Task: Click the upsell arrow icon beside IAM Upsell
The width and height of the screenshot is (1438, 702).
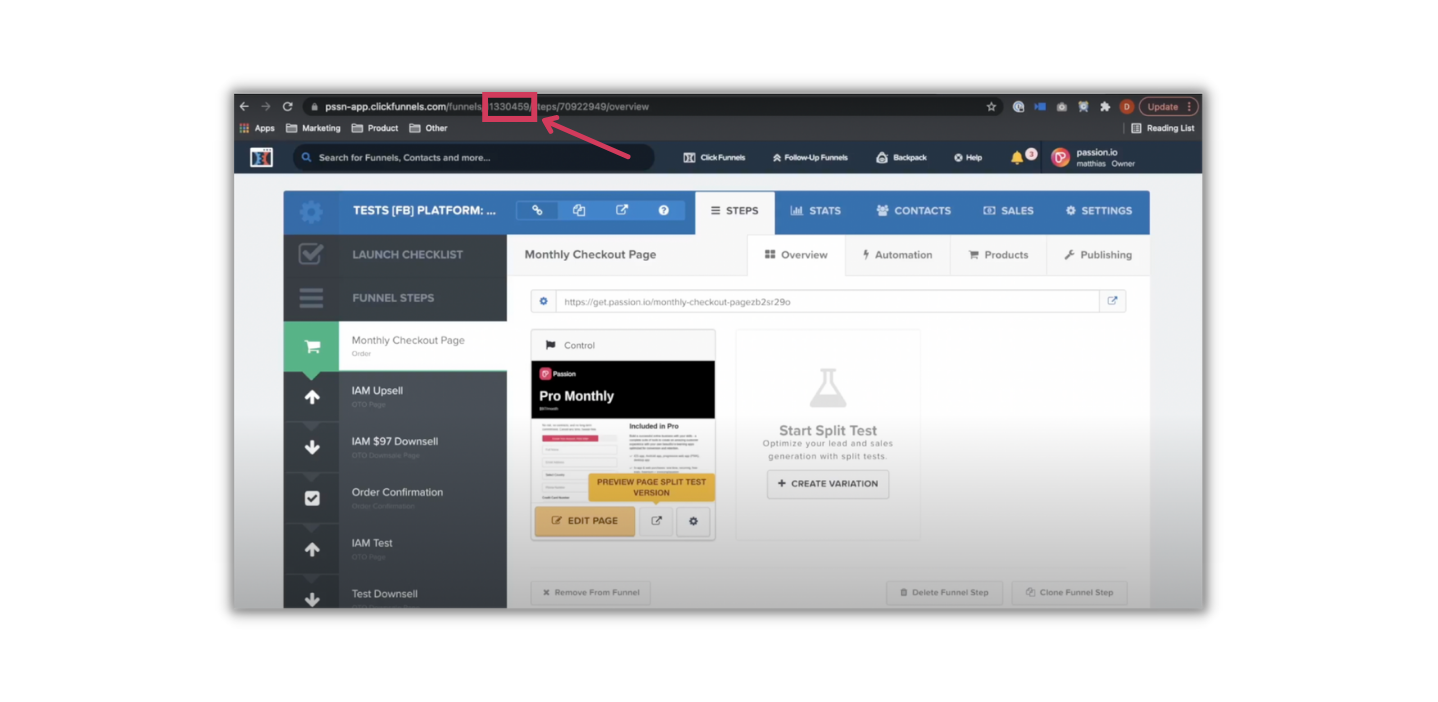Action: tap(311, 396)
